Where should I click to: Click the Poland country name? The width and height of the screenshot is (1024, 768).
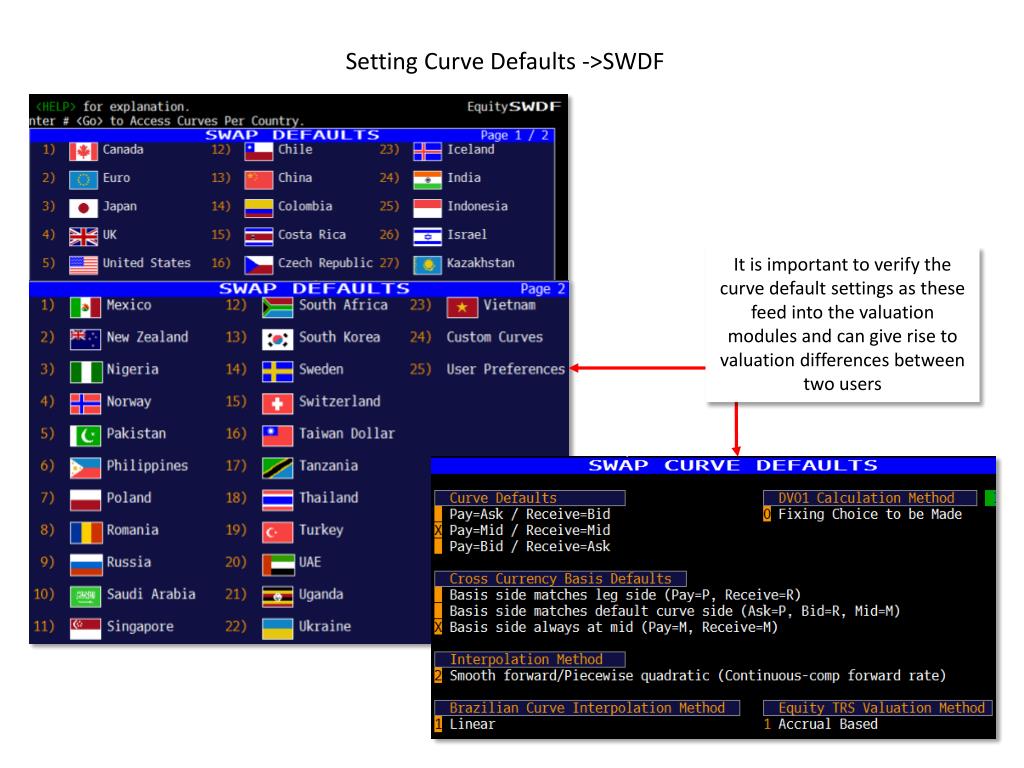[x=129, y=498]
